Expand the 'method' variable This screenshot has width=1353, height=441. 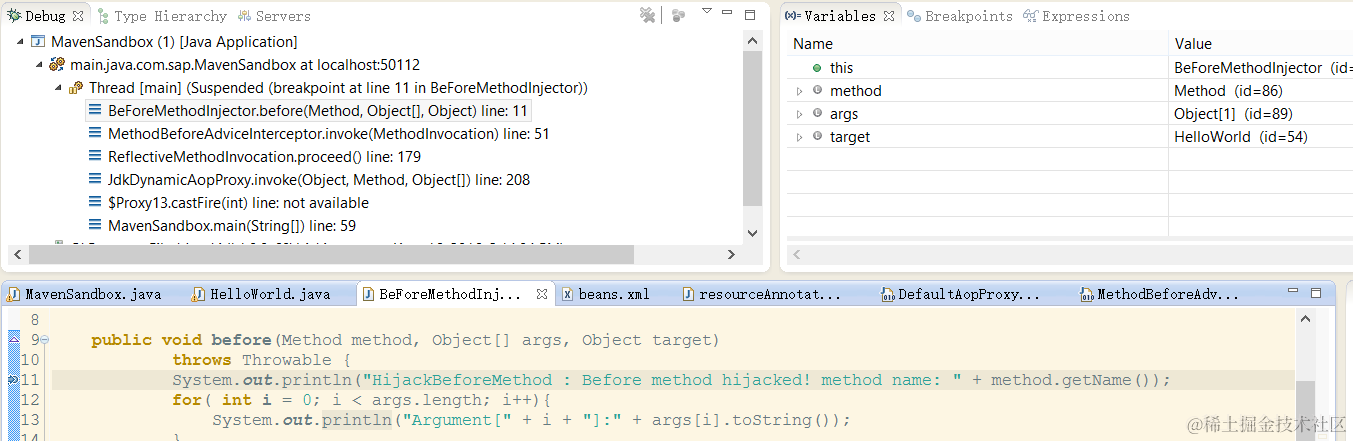[x=800, y=91]
